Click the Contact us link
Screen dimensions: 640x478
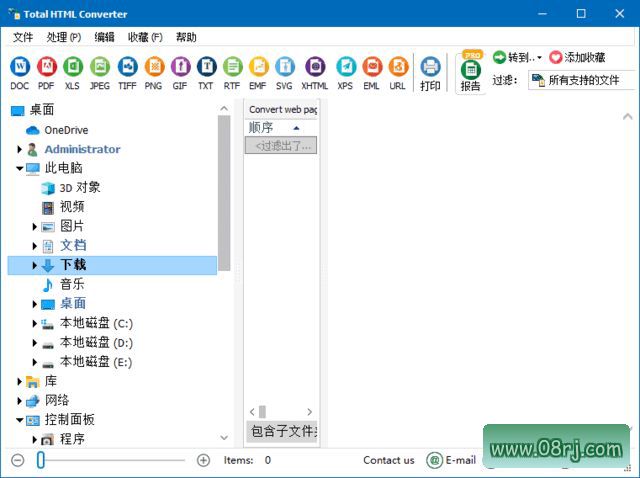(389, 460)
